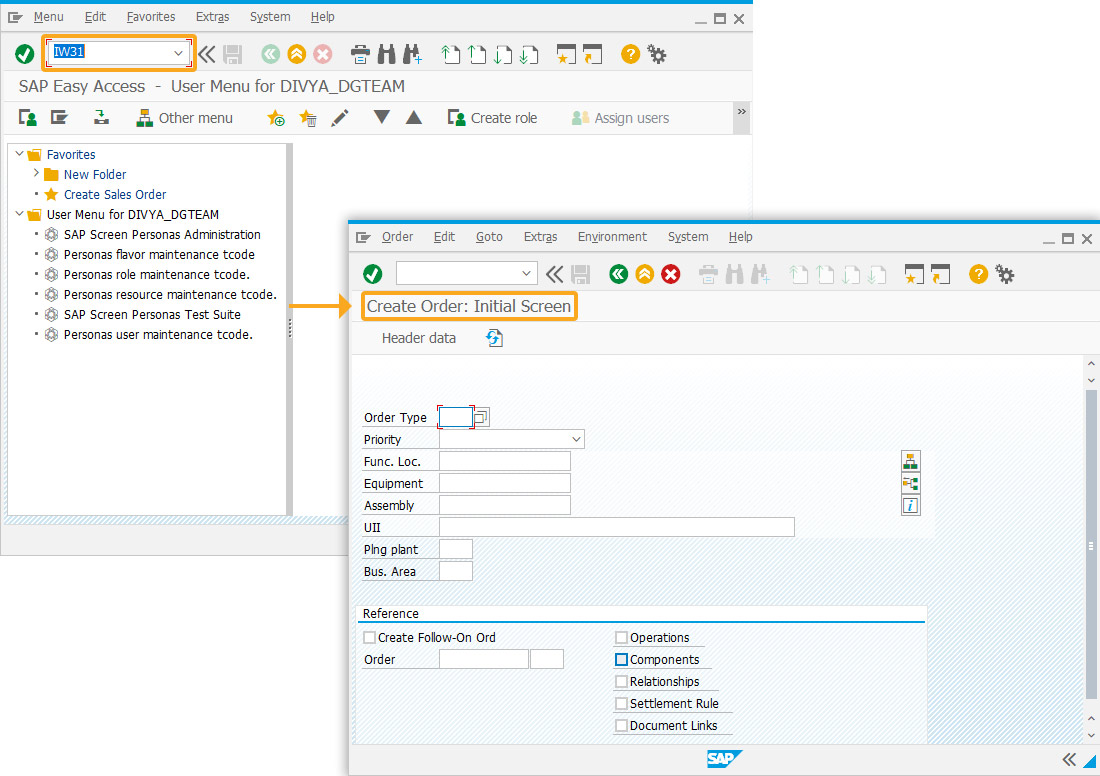Click the Plng plant input field
Image resolution: width=1100 pixels, height=776 pixels.
[455, 549]
